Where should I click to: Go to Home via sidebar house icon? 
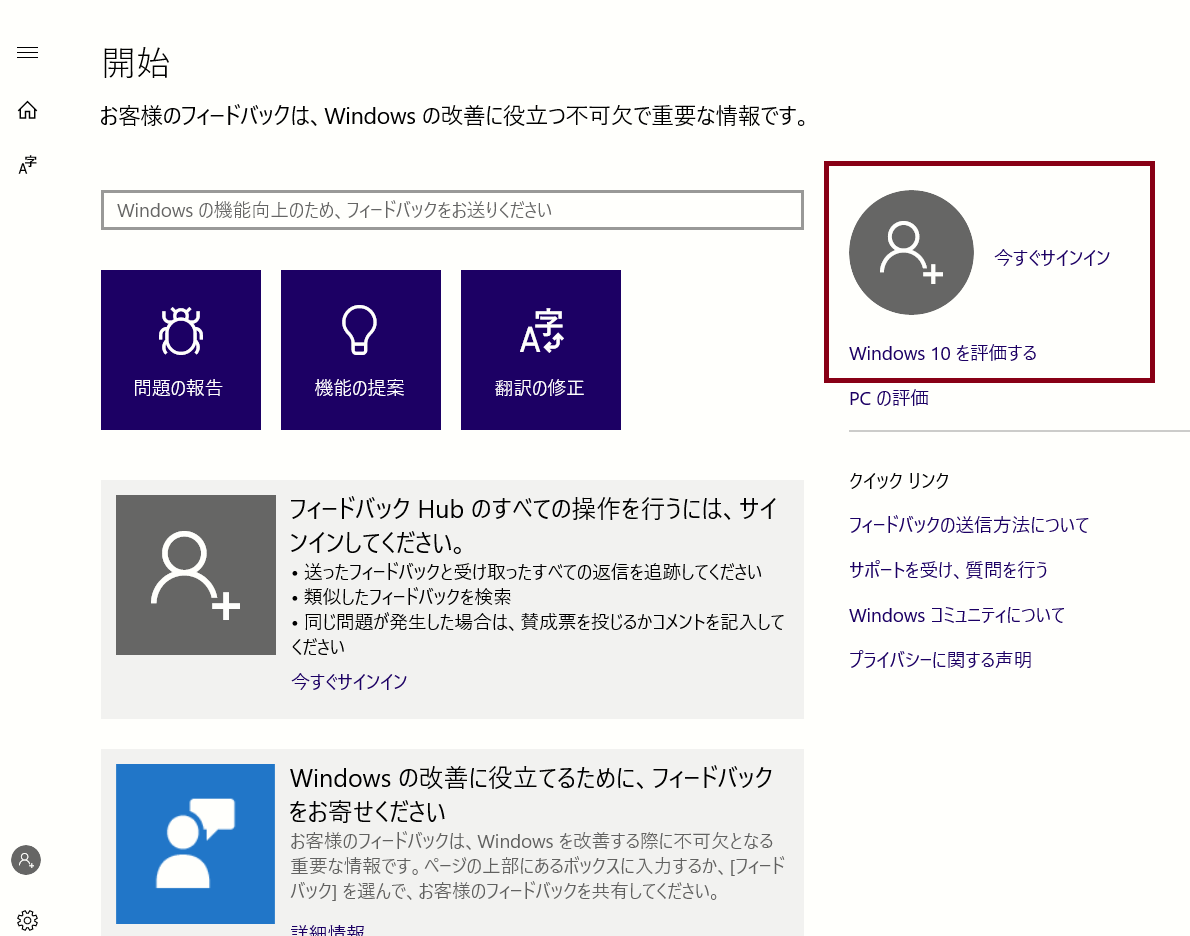27,110
